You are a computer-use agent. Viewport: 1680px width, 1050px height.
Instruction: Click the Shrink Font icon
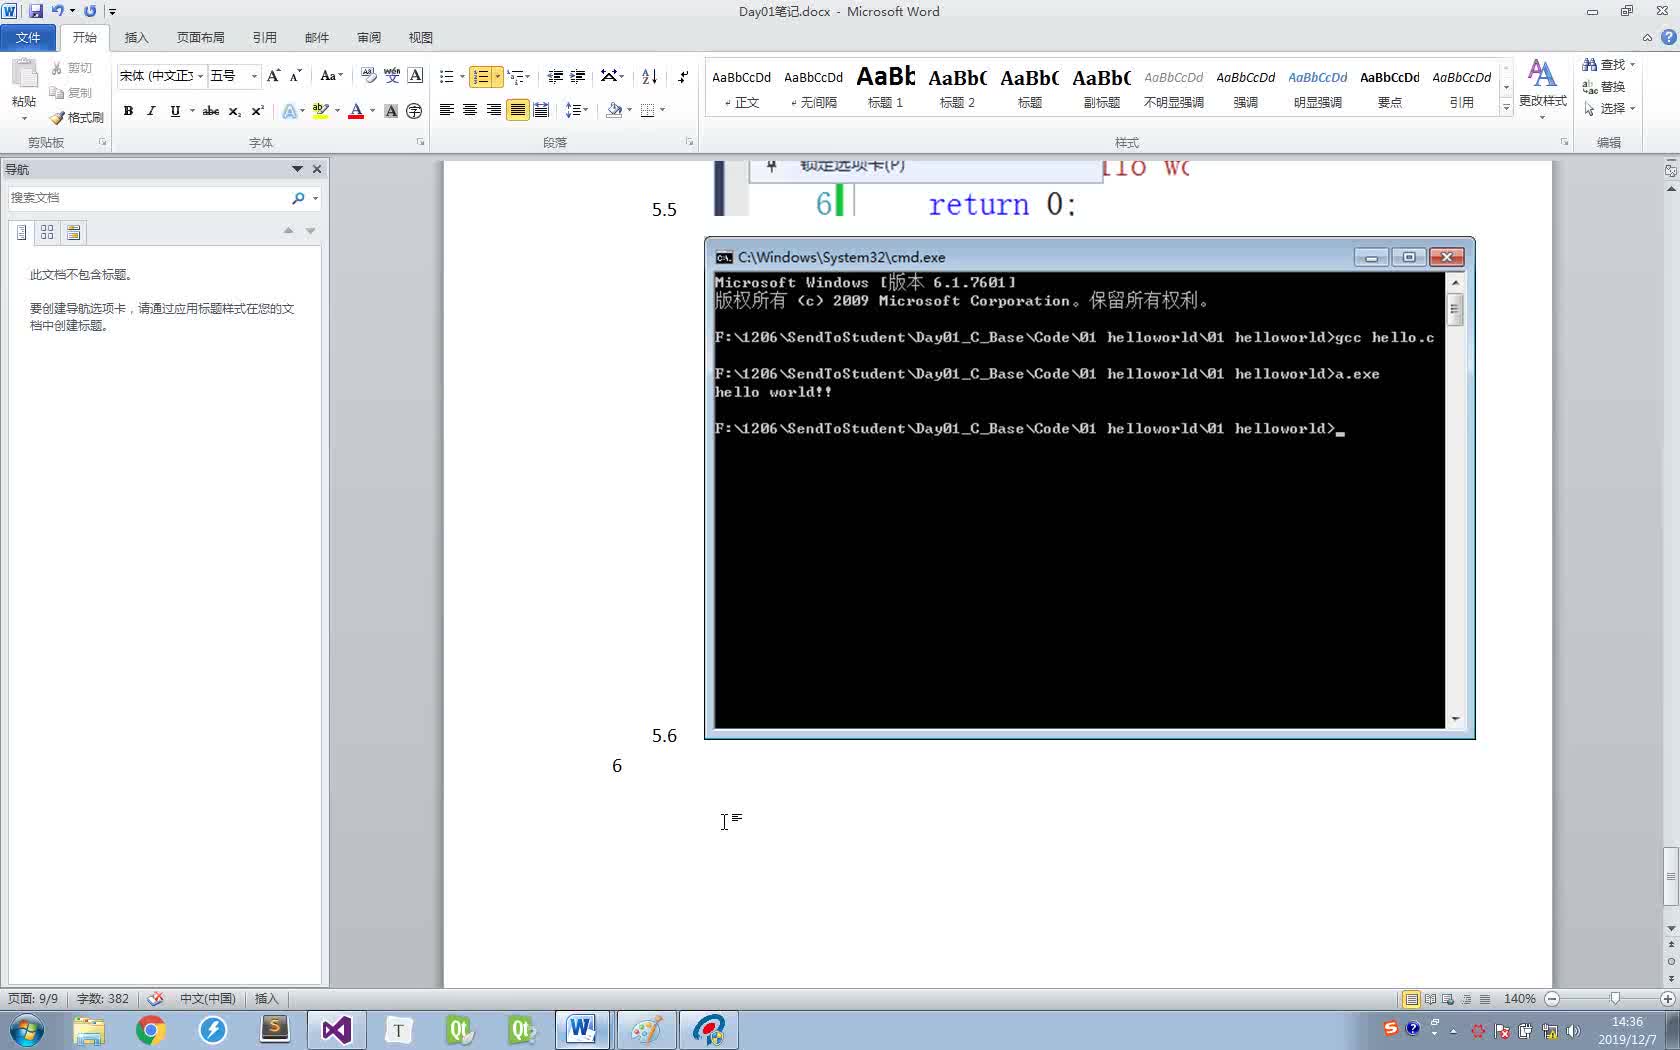[295, 76]
